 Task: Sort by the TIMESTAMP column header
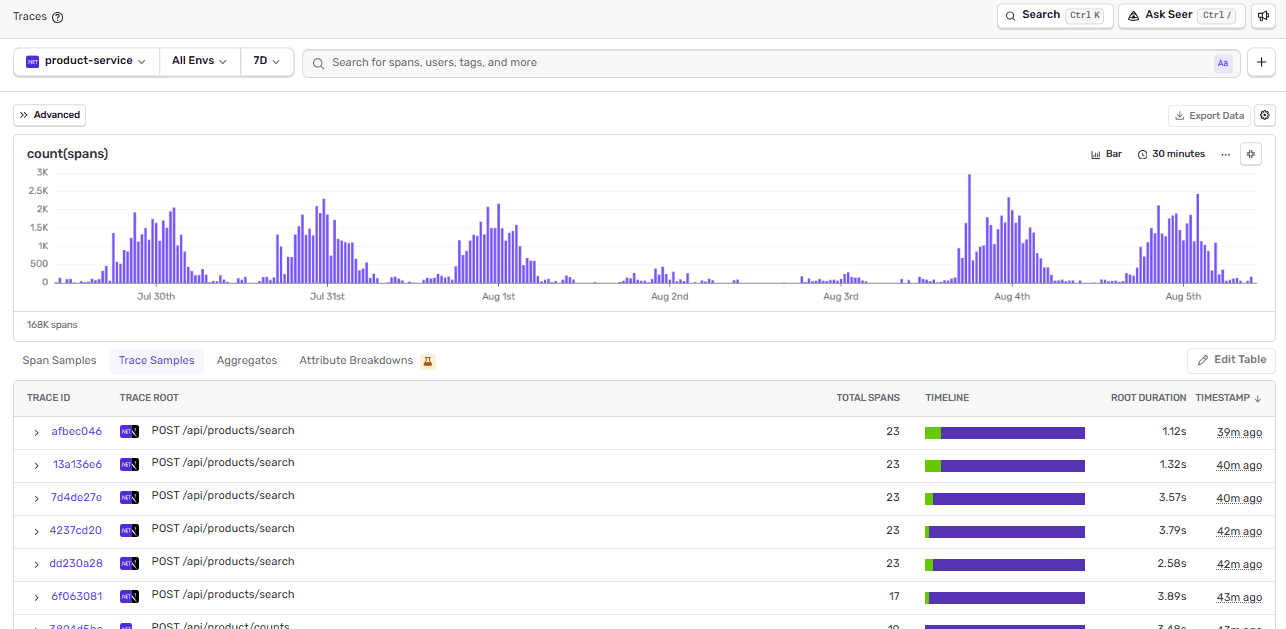pos(1228,398)
